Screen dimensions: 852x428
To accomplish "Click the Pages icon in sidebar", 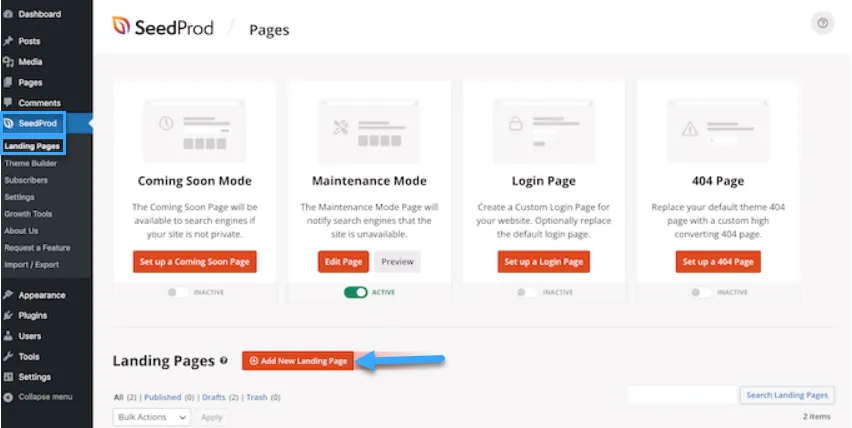I will coord(8,83).
